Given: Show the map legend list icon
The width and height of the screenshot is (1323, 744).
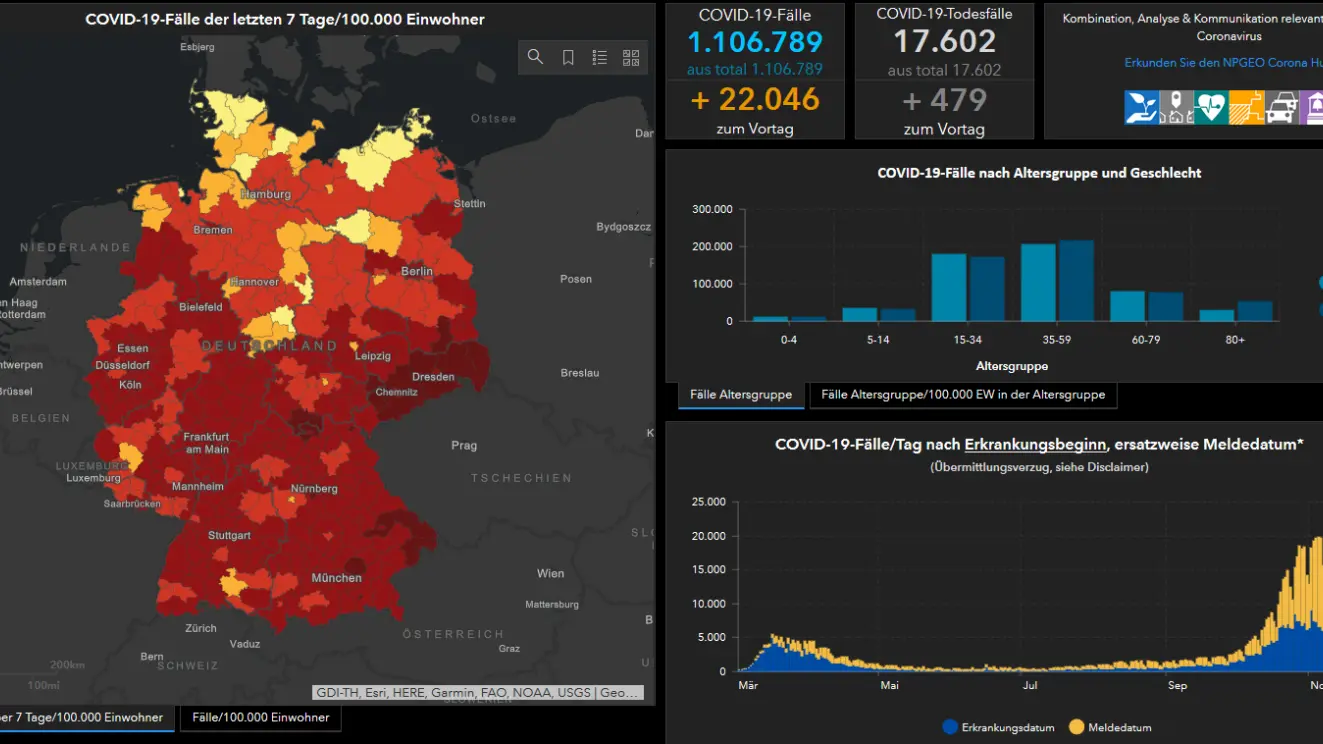Looking at the screenshot, I should tap(599, 58).
